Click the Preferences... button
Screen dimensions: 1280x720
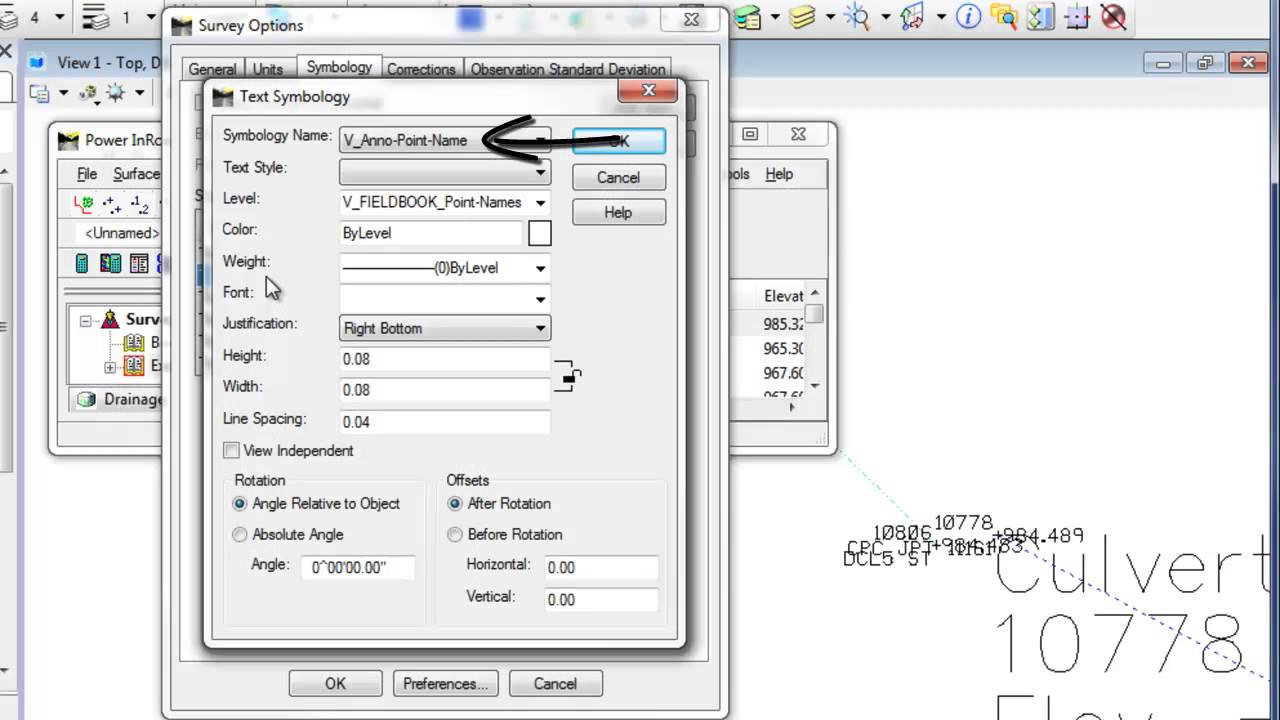(x=445, y=684)
